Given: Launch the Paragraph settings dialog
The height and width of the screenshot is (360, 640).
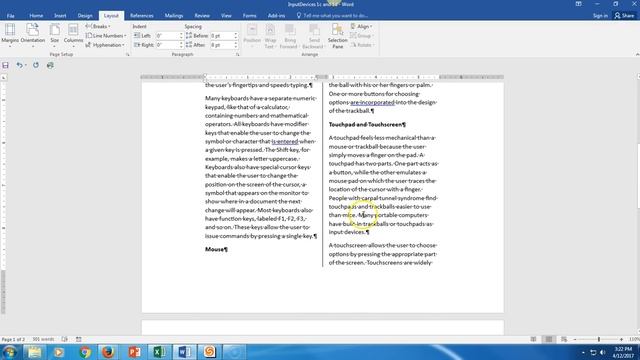Looking at the screenshot, I should tap(238, 54).
